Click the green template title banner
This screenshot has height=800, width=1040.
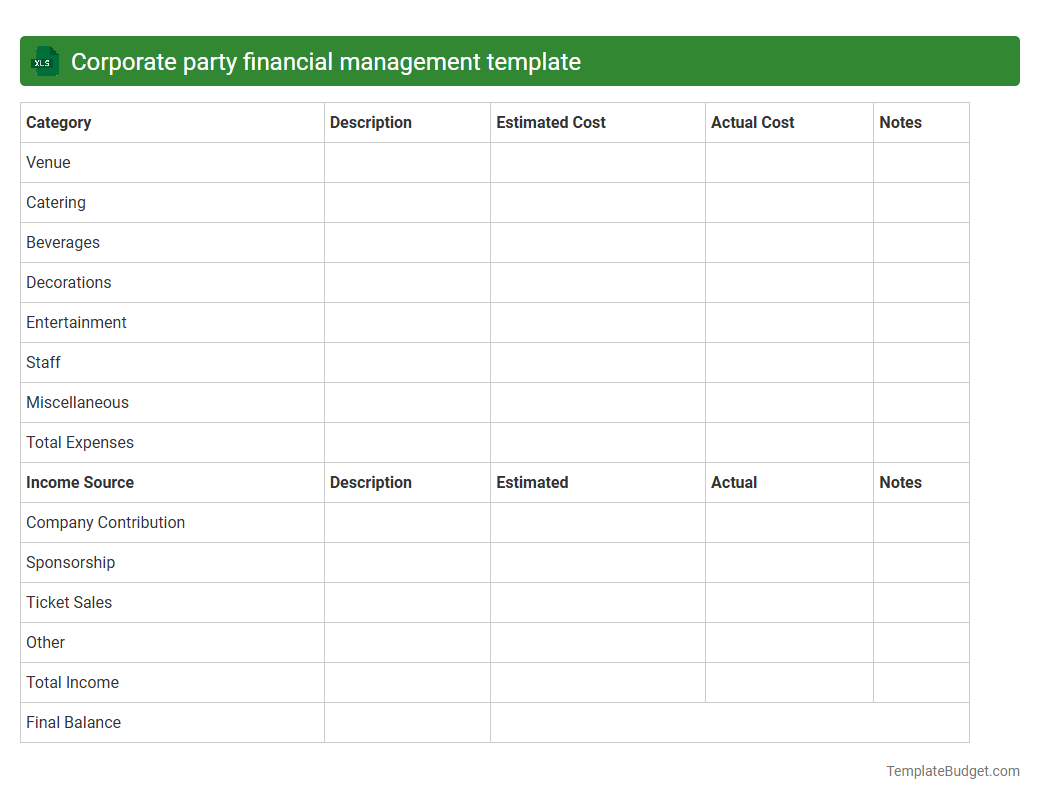[x=520, y=61]
